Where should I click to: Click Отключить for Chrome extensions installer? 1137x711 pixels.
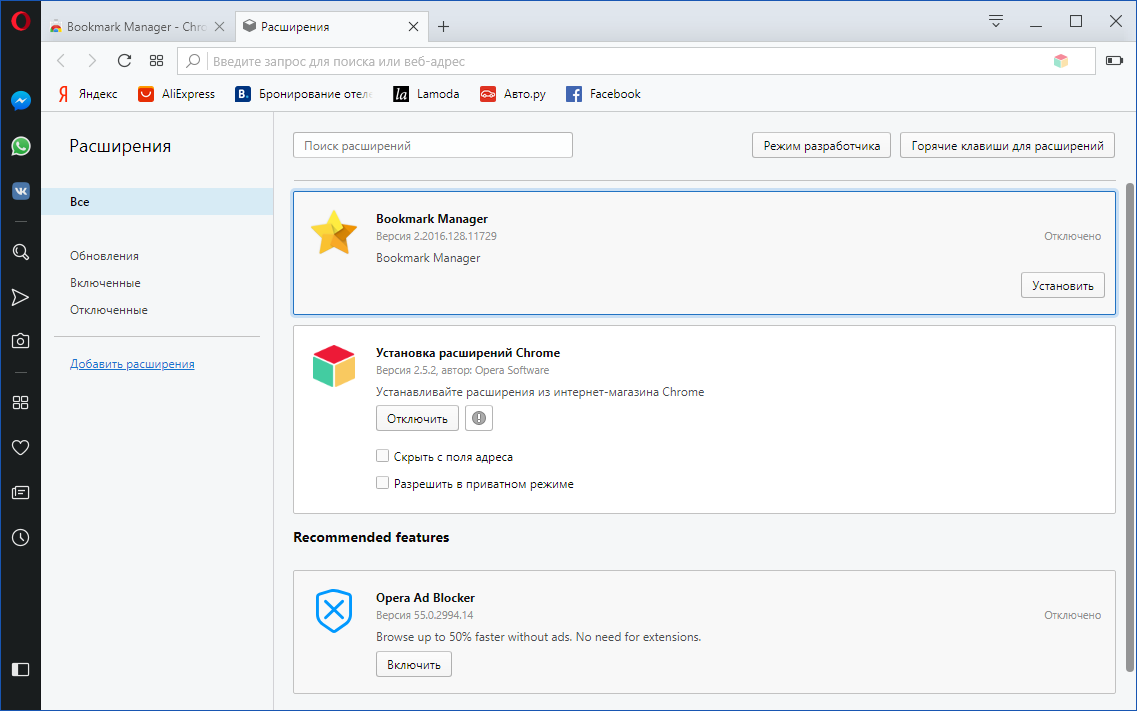point(417,418)
